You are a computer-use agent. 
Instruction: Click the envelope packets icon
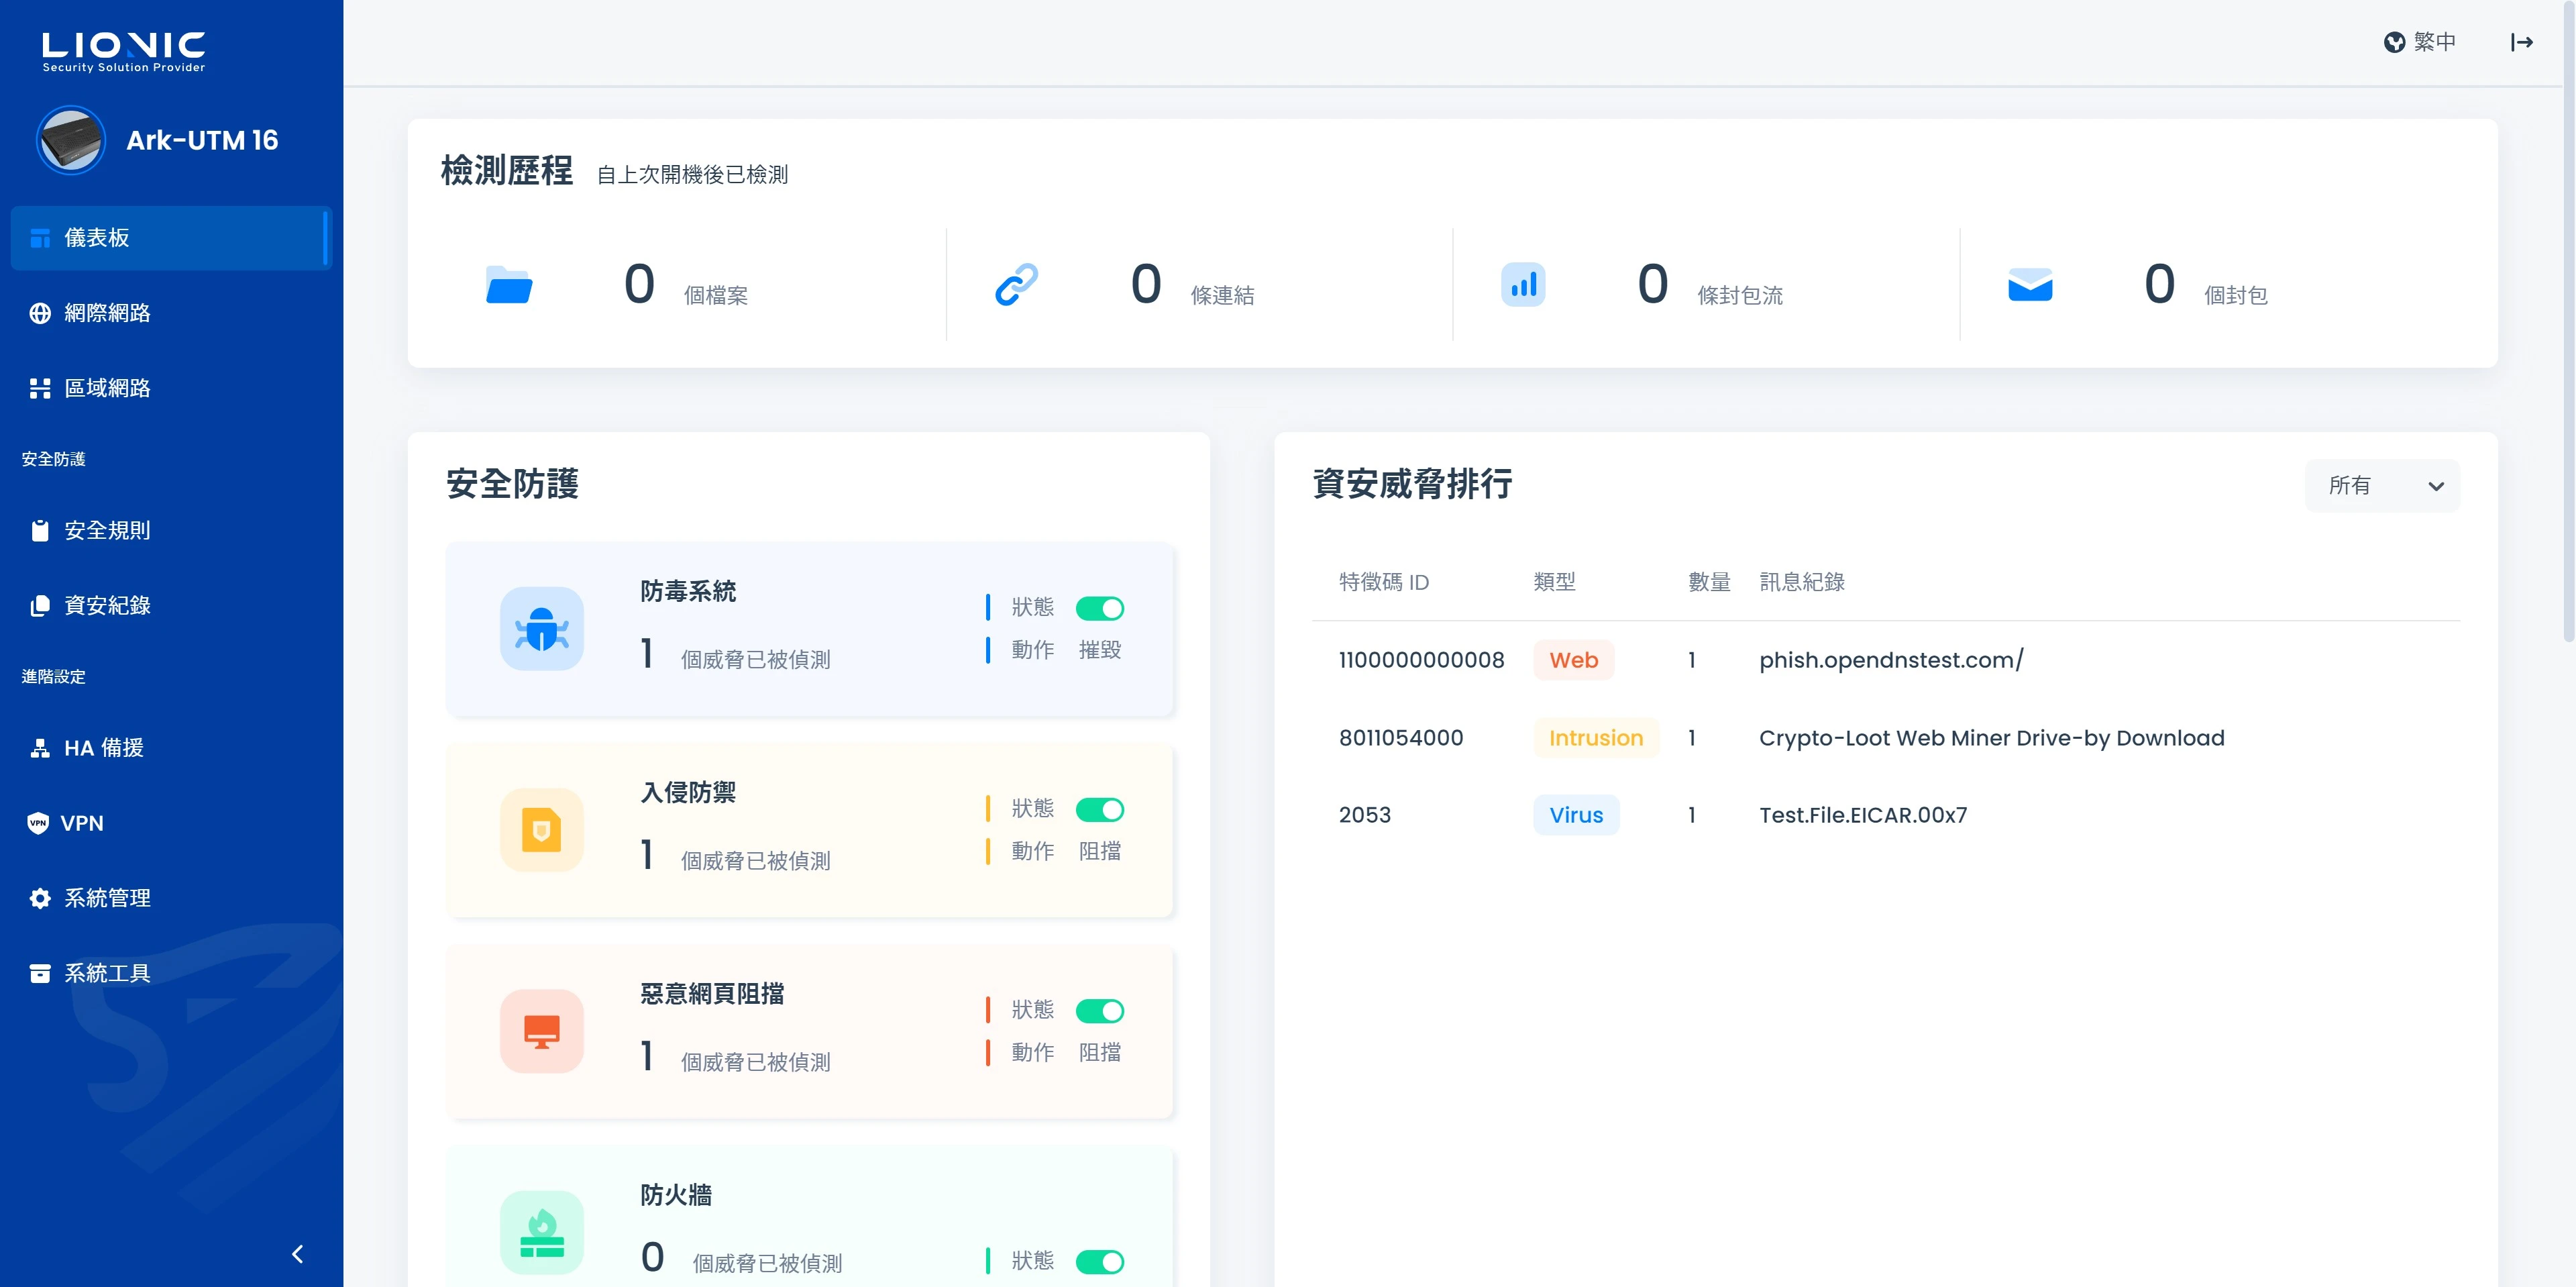coord(2030,285)
